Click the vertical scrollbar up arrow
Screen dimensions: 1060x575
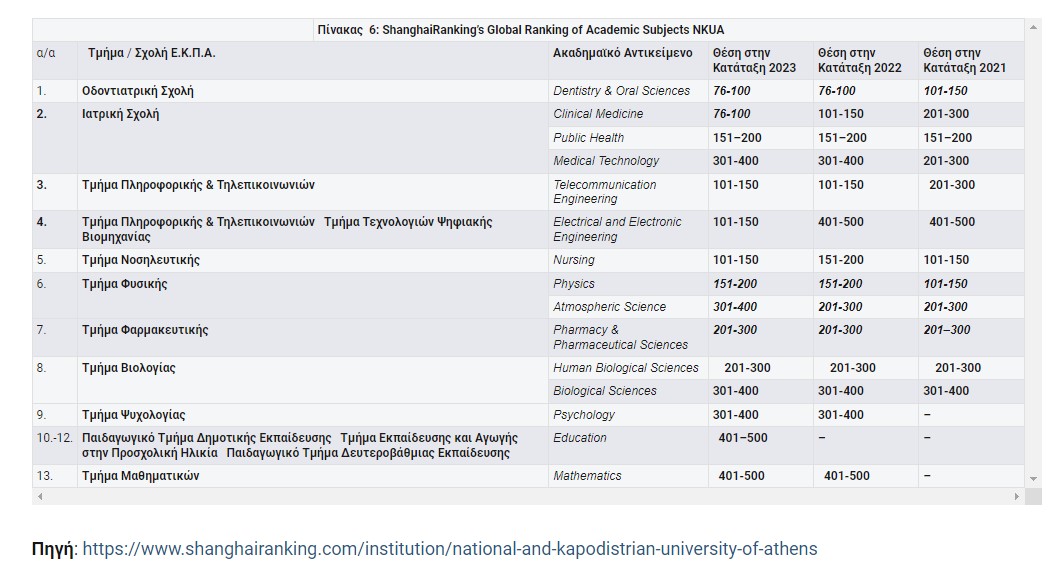click(x=1034, y=25)
